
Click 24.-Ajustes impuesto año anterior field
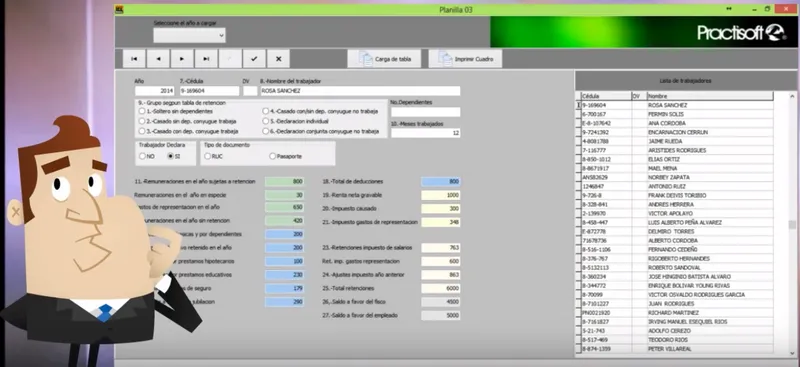pyautogui.click(x=441, y=275)
